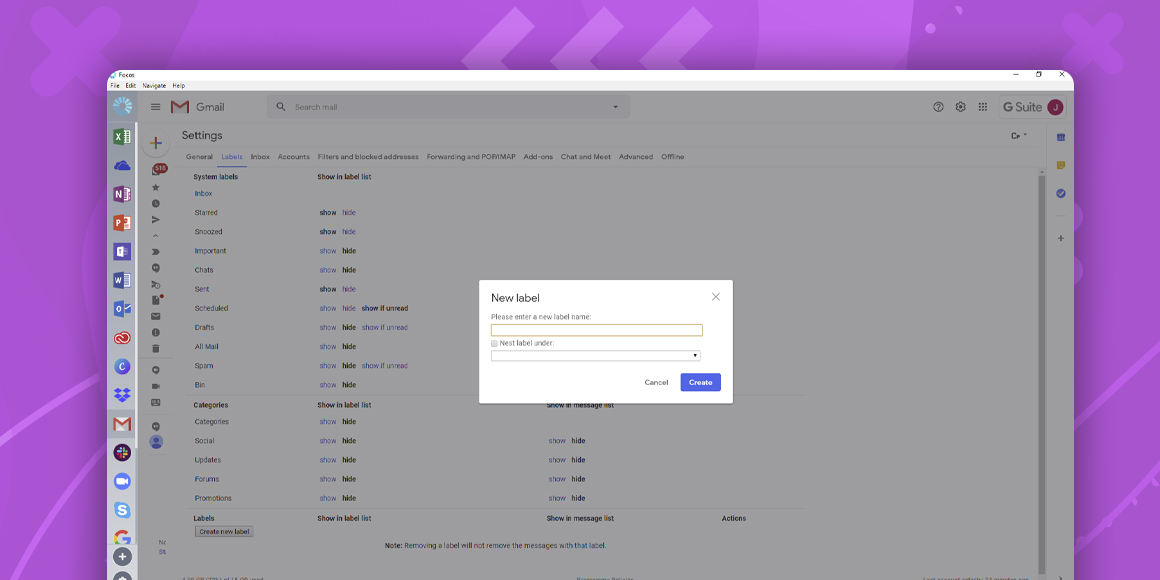Open Adobe Creative Cloud in the sidebar
The height and width of the screenshot is (580, 1160).
tap(122, 338)
